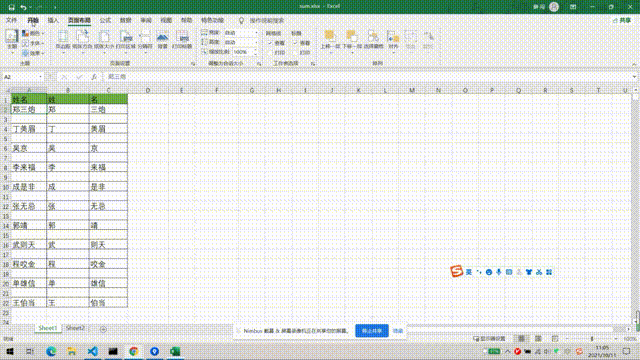The height and width of the screenshot is (360, 640).
Task: Select cell C10 containing 是非
Action: point(108,187)
